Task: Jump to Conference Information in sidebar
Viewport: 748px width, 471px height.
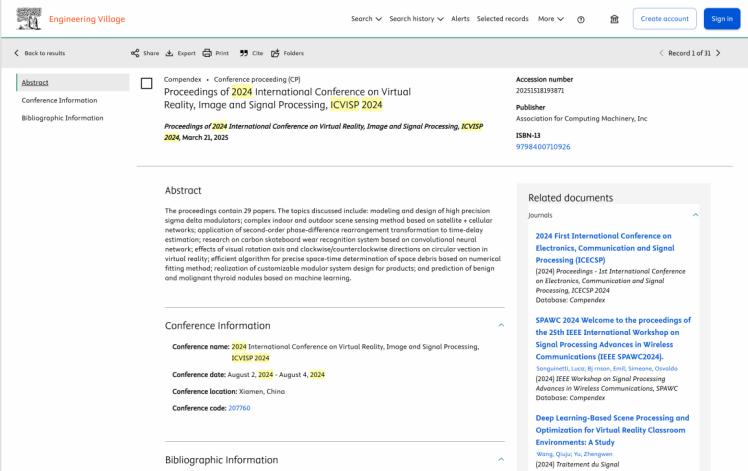Action: [59, 100]
